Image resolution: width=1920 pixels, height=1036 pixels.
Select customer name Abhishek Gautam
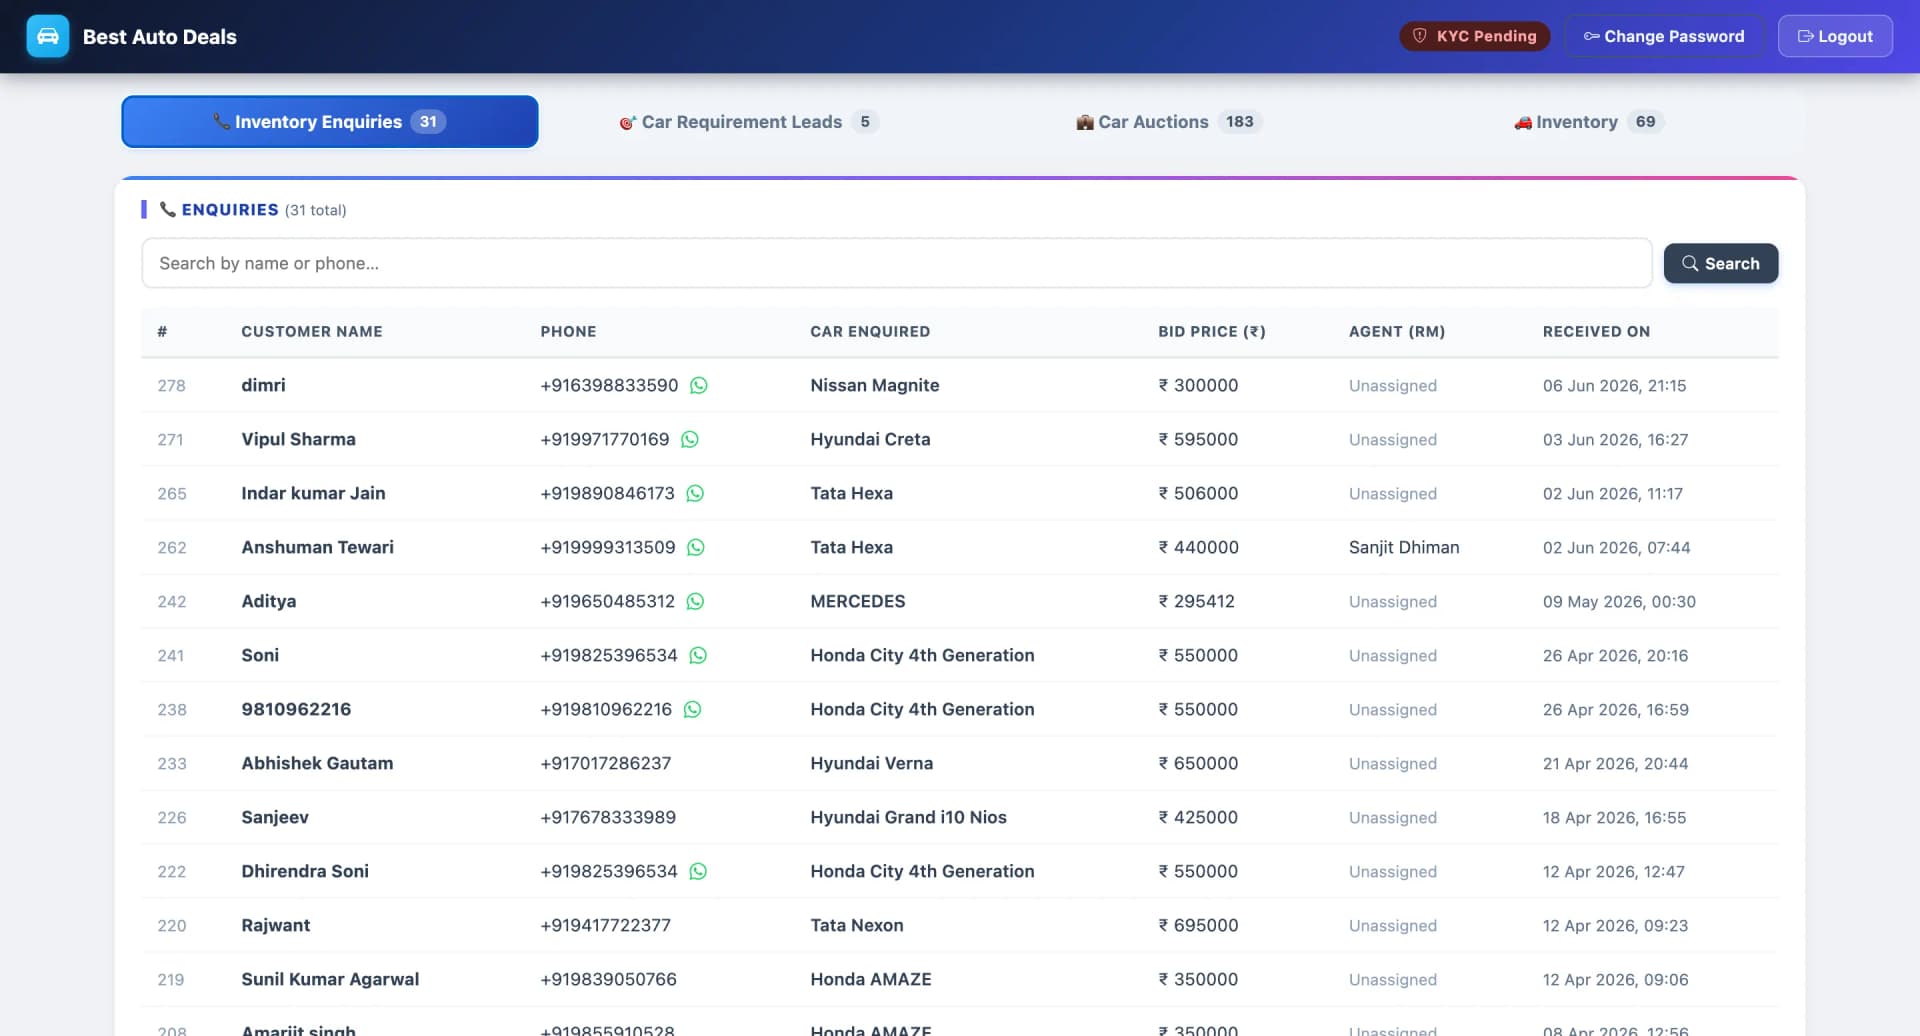tap(317, 763)
